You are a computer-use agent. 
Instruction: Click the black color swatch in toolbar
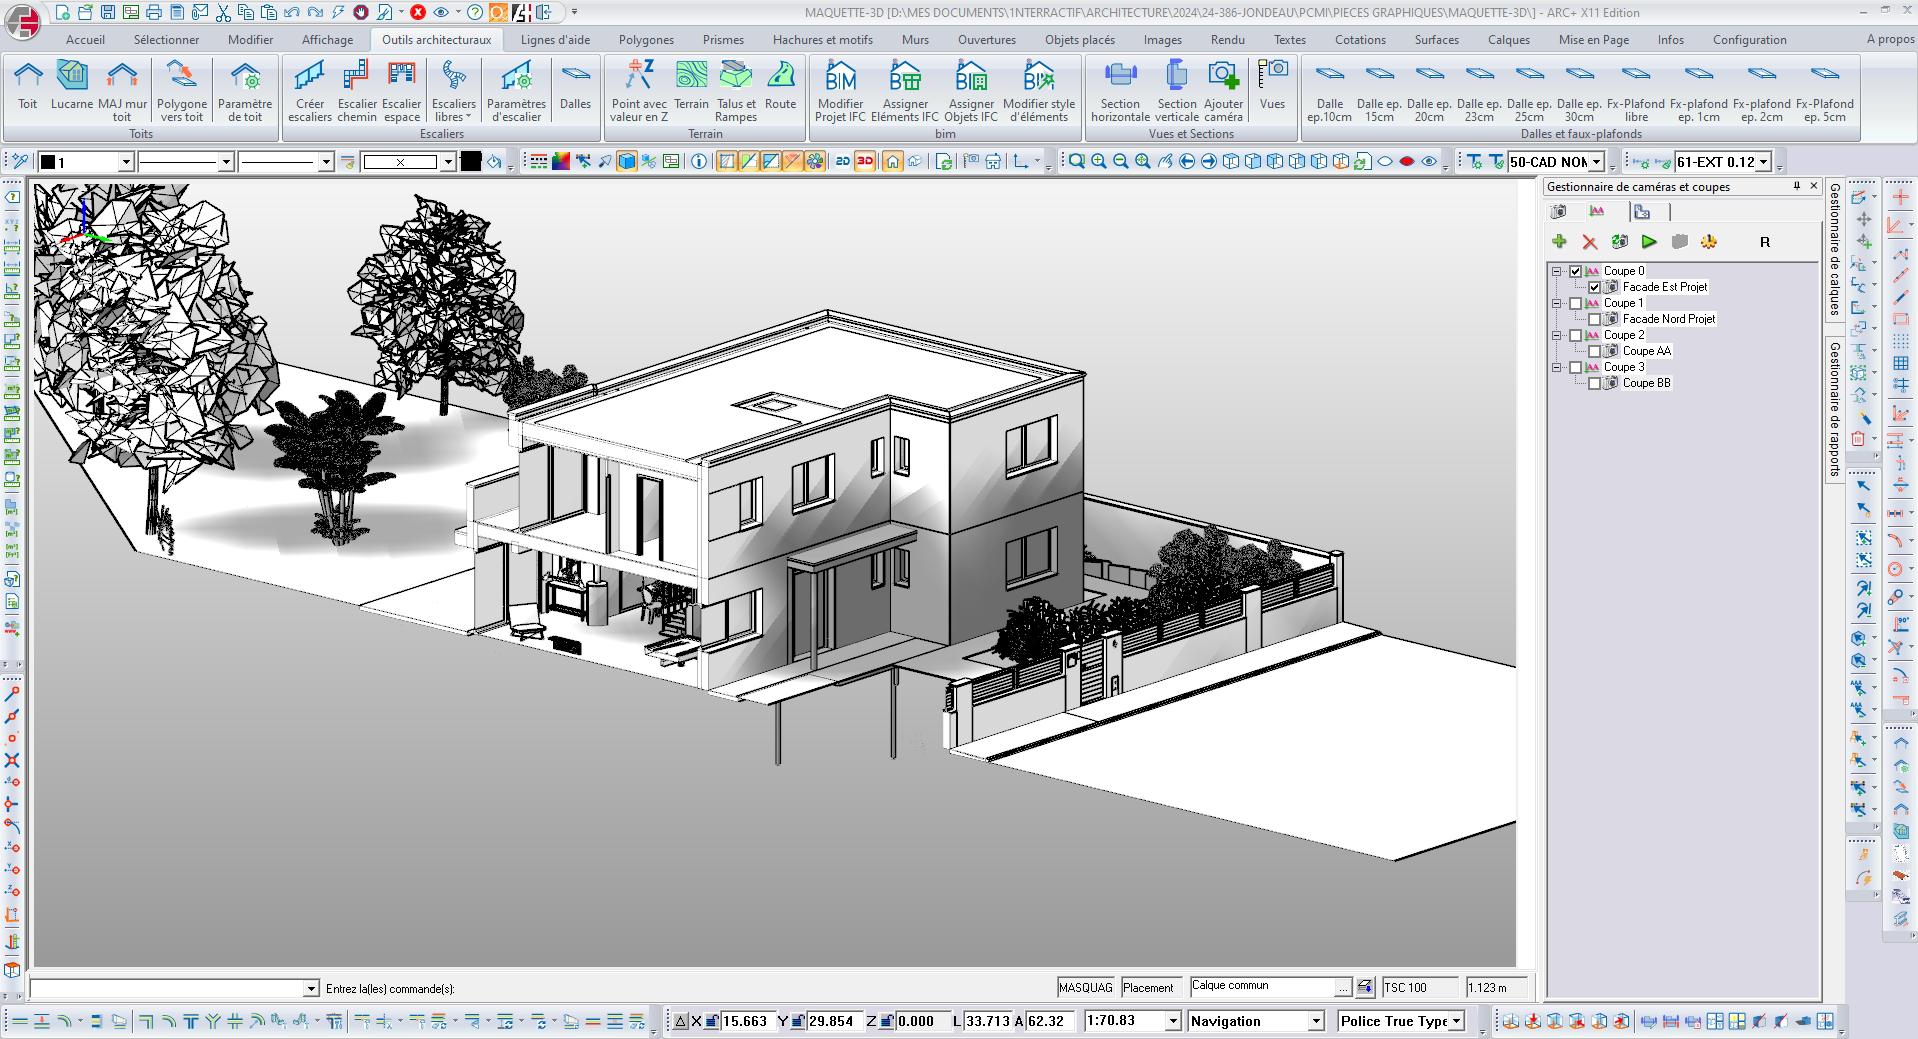click(x=470, y=162)
